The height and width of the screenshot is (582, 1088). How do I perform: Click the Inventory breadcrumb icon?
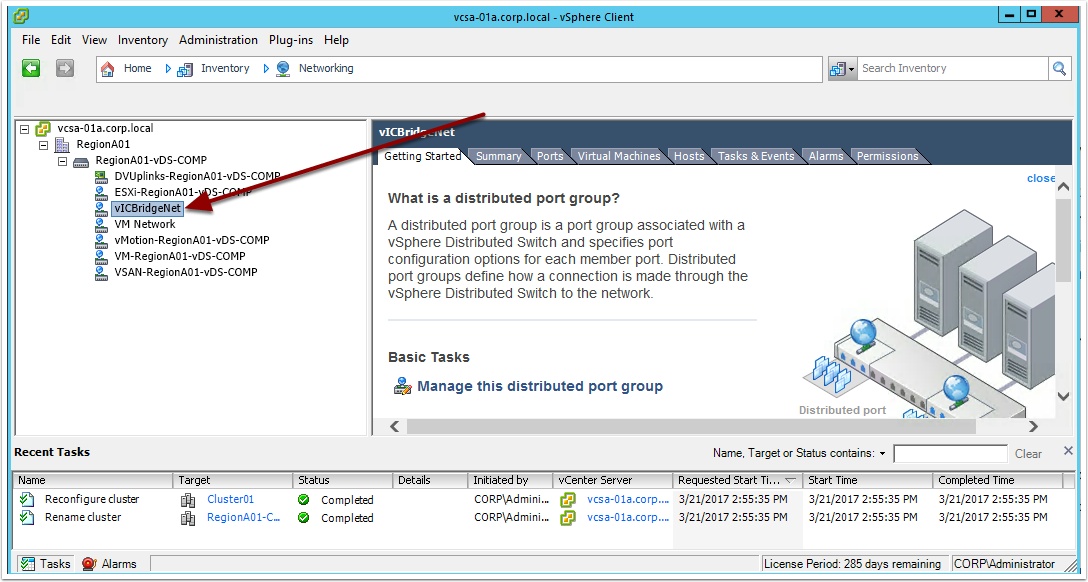(185, 69)
